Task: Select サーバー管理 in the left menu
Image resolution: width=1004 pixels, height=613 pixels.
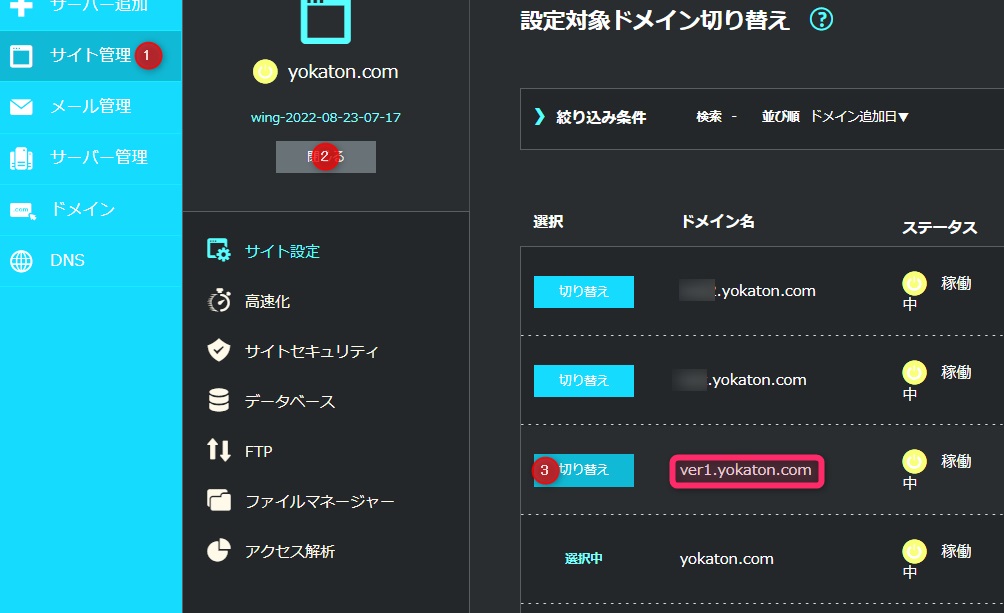Action: pyautogui.click(x=98, y=157)
